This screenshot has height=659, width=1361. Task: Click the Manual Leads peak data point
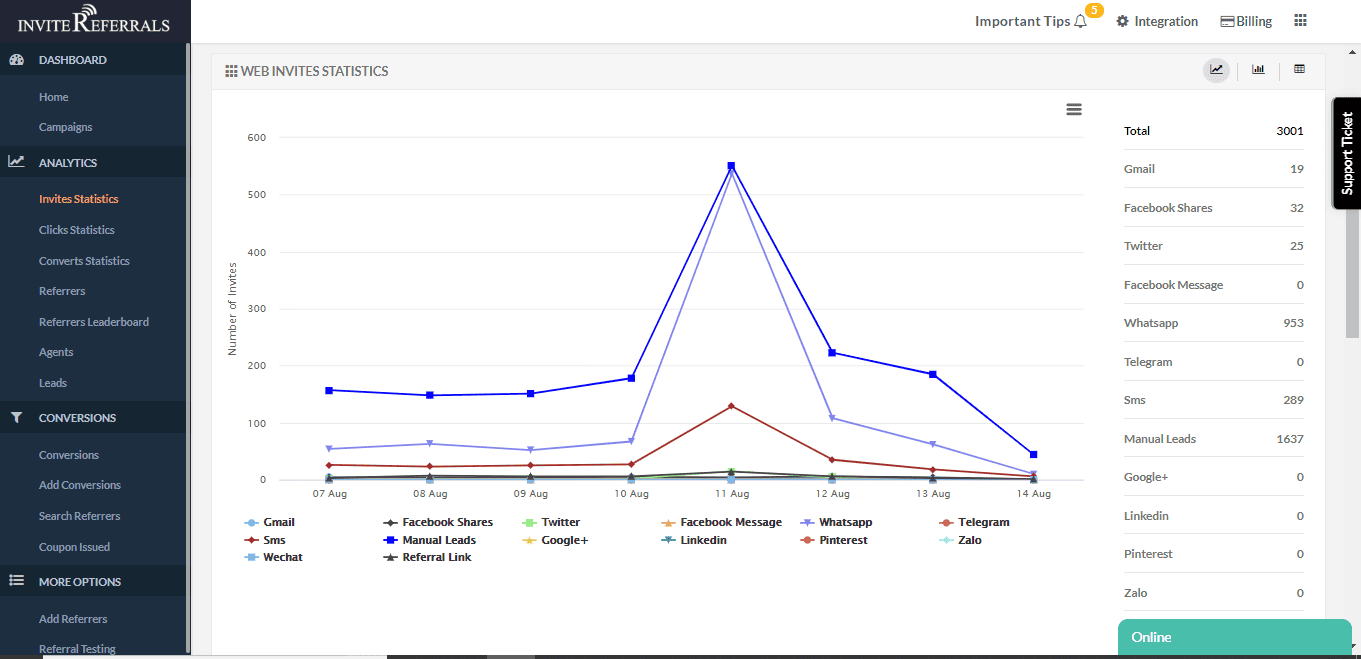pos(731,166)
